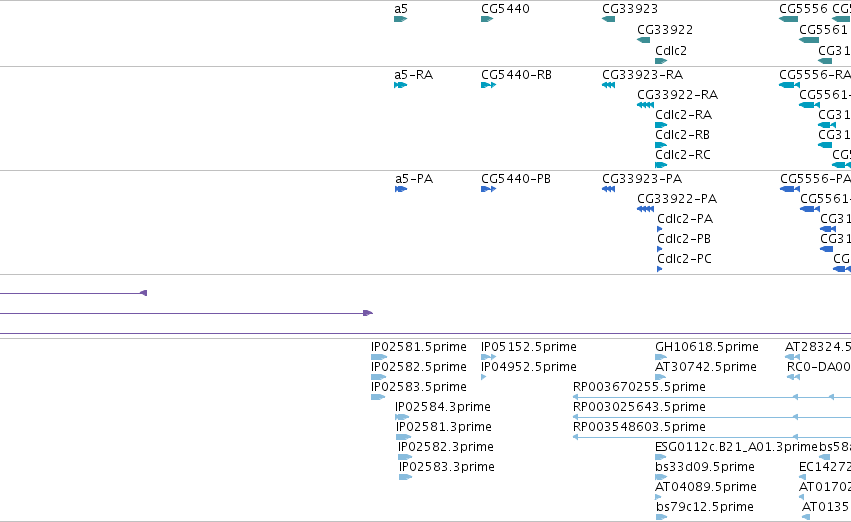The image size is (851, 522).
Task: Click the IP05152.5prime EST label
Action: (529, 347)
